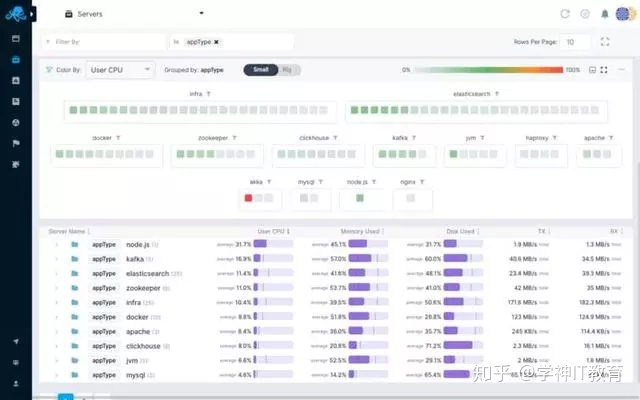Click the apache row folder icon

click(75, 331)
